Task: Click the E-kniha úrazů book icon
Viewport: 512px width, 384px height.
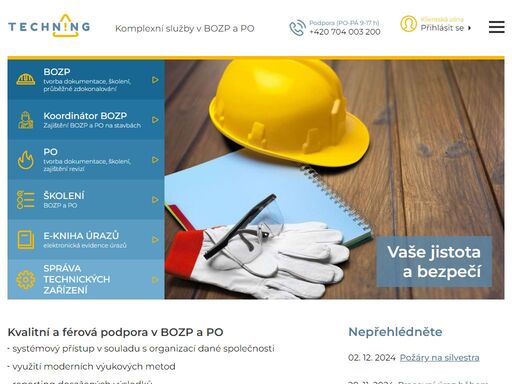Action: click(26, 240)
